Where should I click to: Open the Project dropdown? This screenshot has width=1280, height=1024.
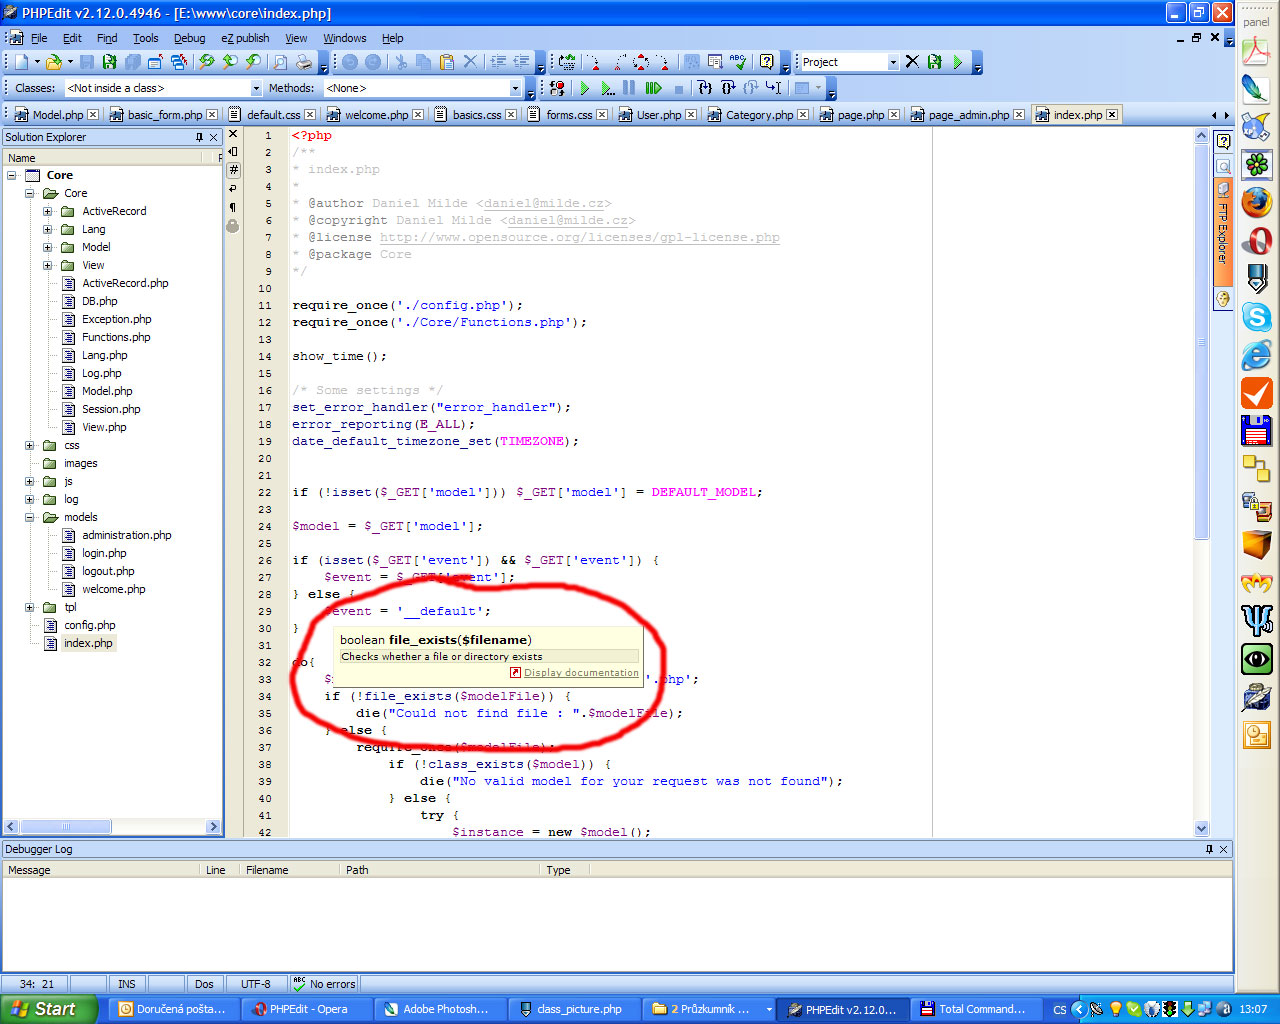click(x=850, y=62)
